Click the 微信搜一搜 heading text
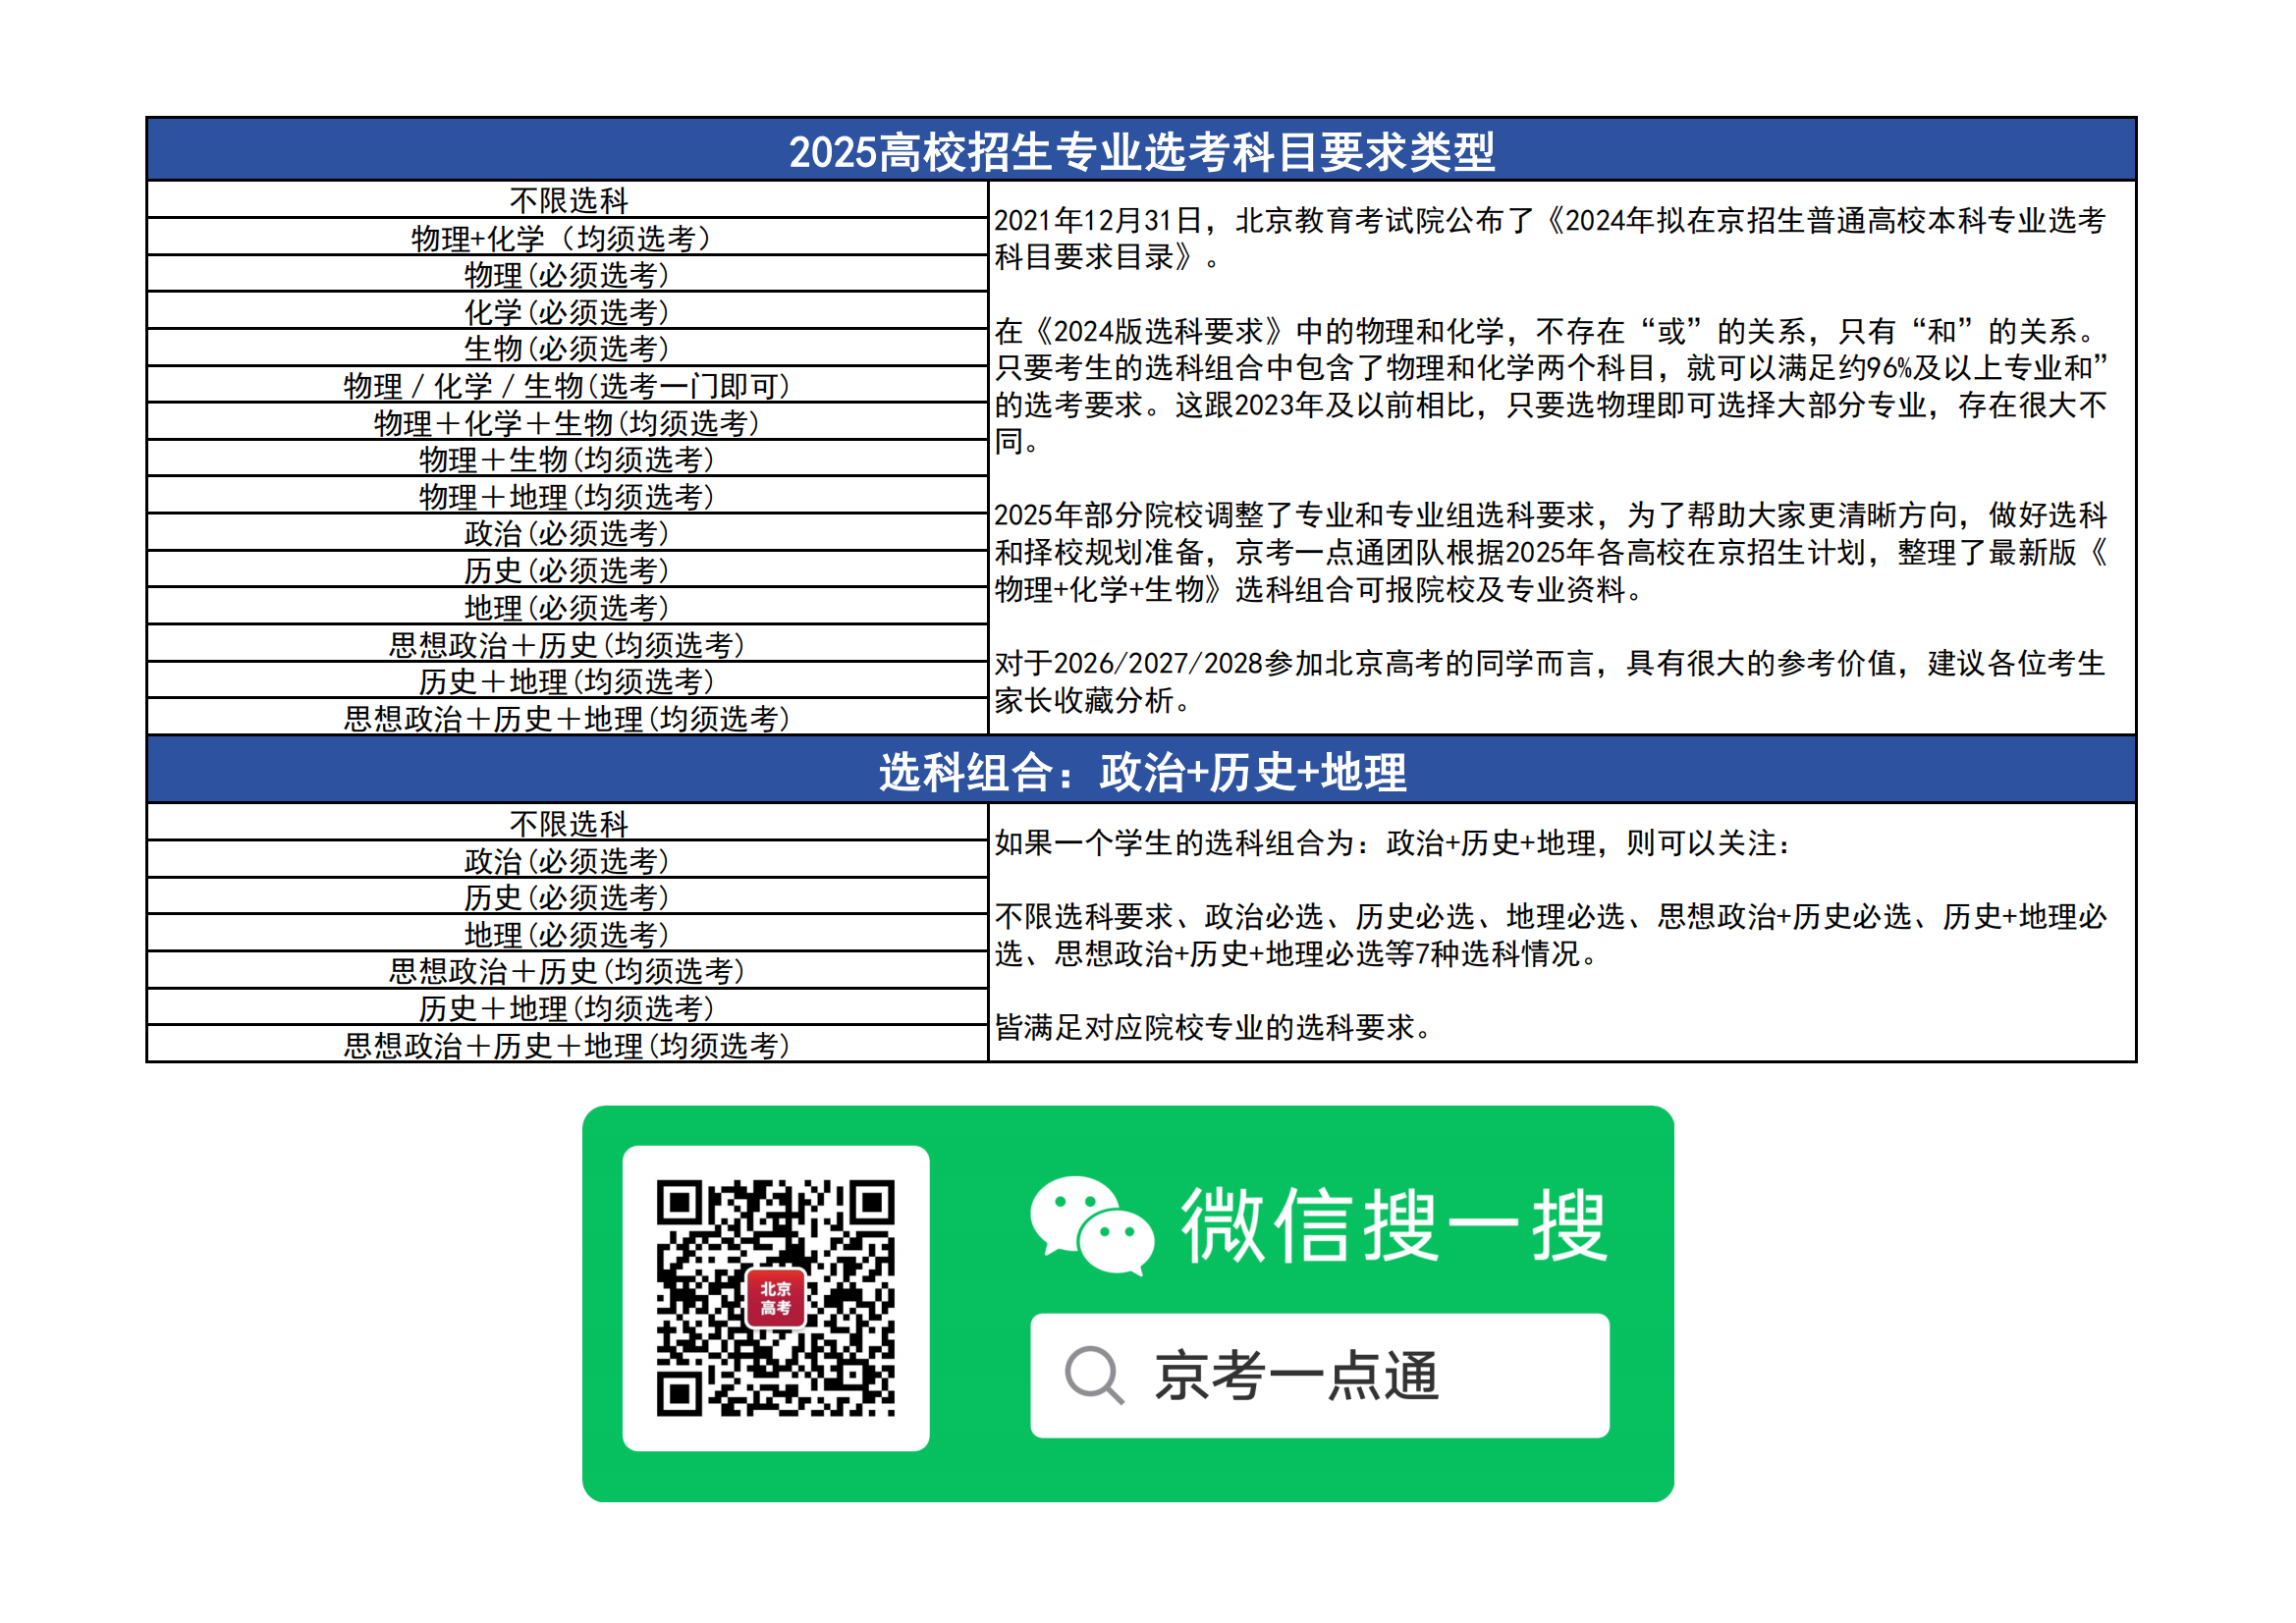This screenshot has width=2296, height=1623. (1394, 1226)
